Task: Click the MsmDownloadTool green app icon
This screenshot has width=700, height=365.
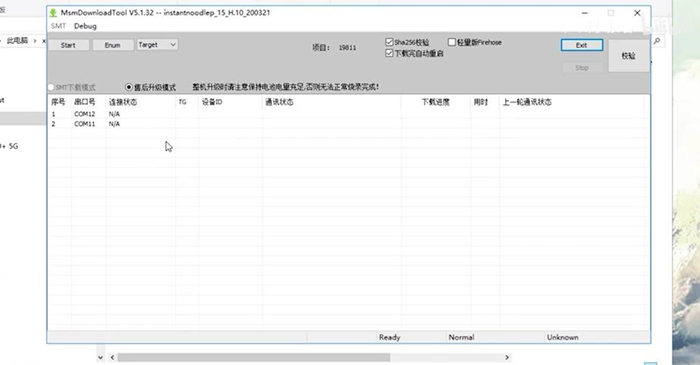Action: coord(54,13)
